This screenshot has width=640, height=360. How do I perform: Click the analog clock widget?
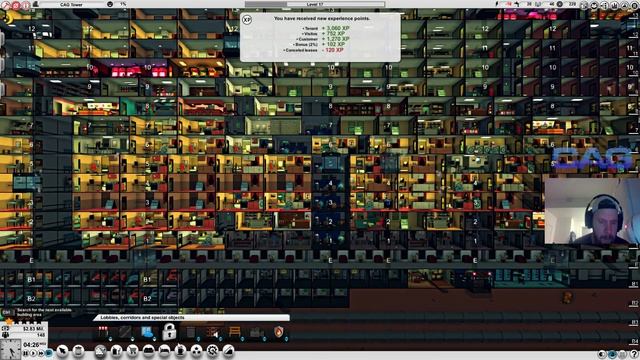point(10,349)
